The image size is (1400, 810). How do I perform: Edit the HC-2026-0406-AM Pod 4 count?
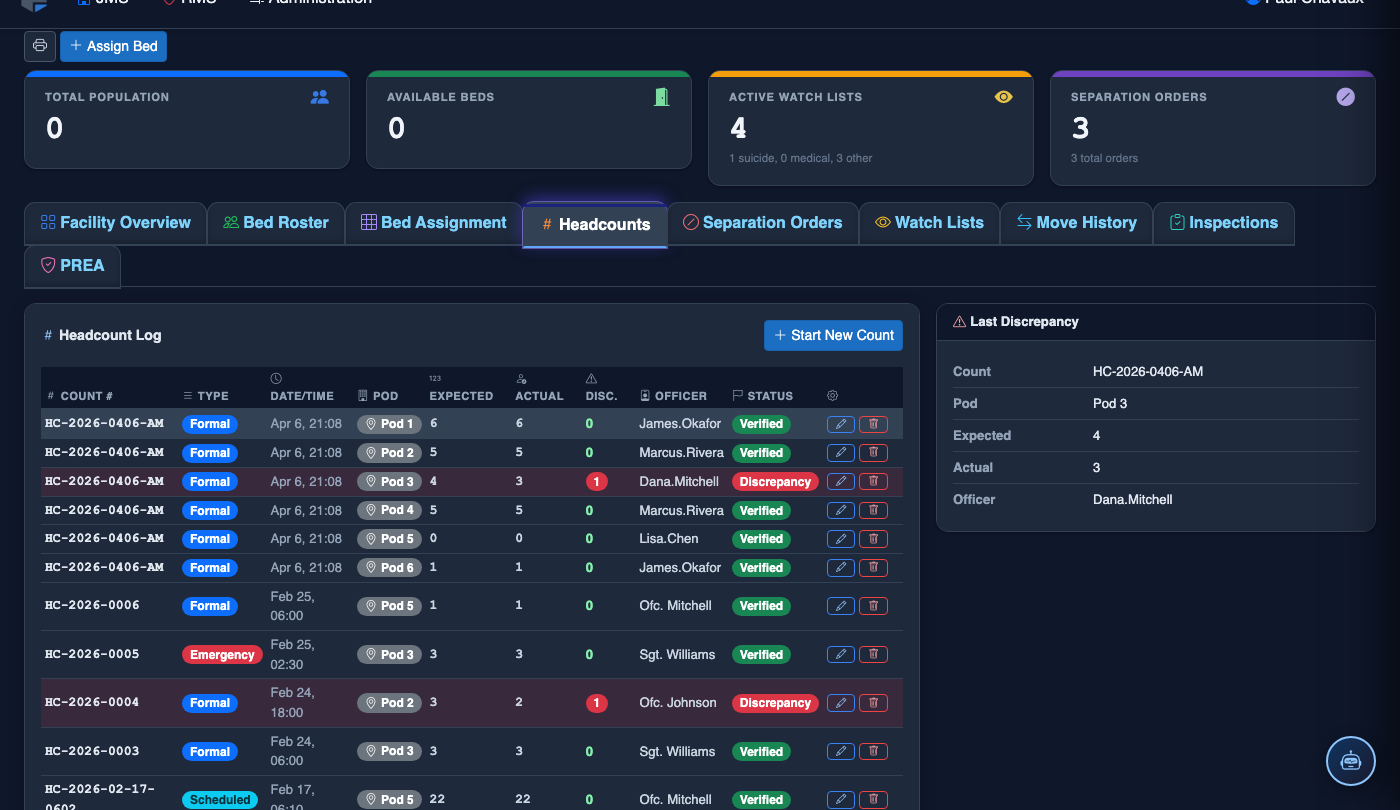pyautogui.click(x=841, y=511)
